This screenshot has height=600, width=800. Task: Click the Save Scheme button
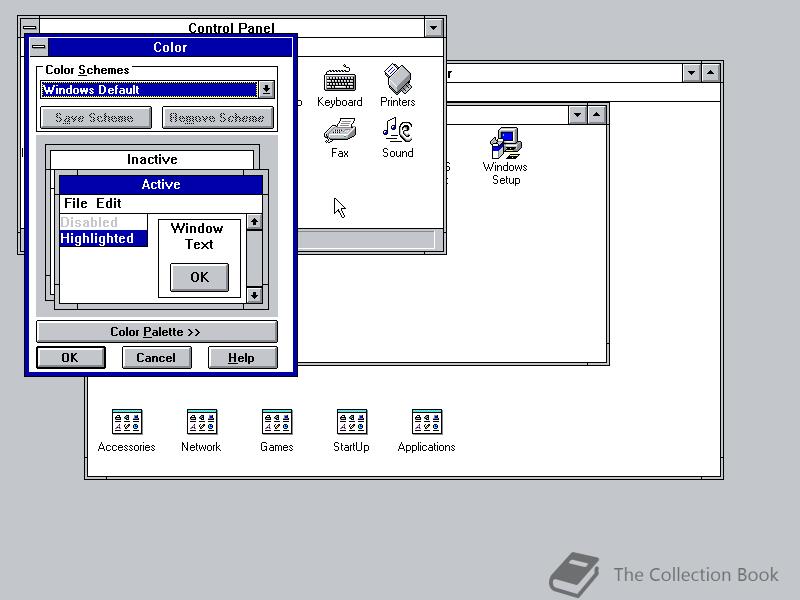point(95,118)
